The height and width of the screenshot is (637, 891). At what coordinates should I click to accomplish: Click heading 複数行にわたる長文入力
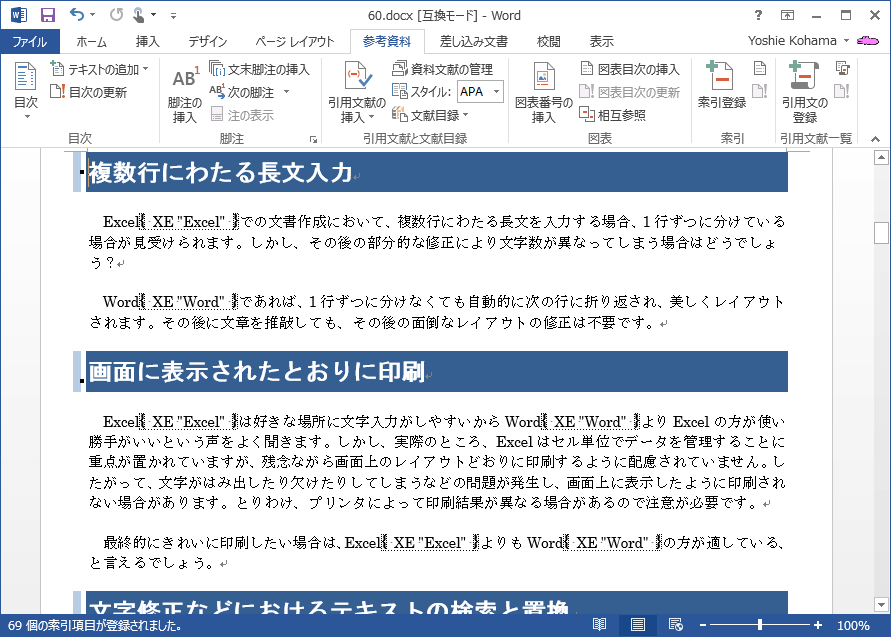[x=220, y=173]
